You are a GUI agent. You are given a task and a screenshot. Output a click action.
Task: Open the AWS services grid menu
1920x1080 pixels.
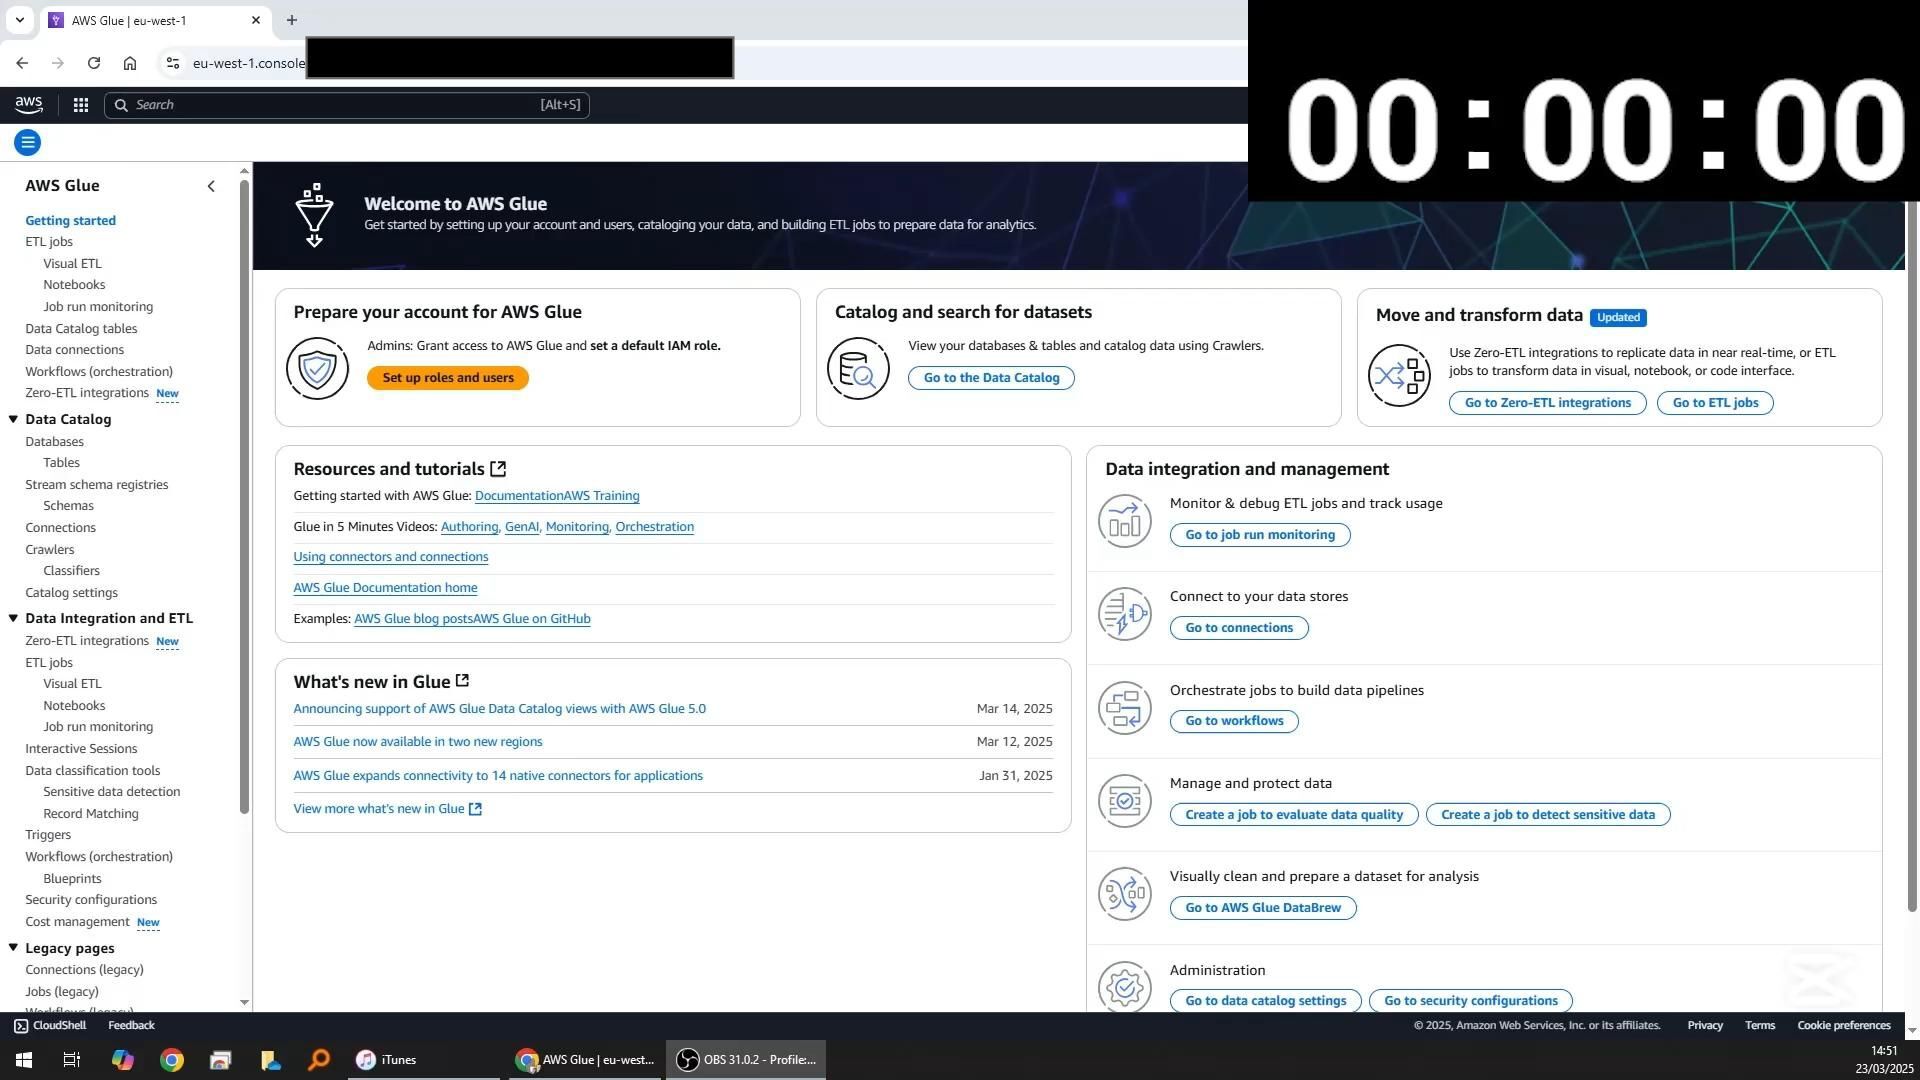click(81, 105)
